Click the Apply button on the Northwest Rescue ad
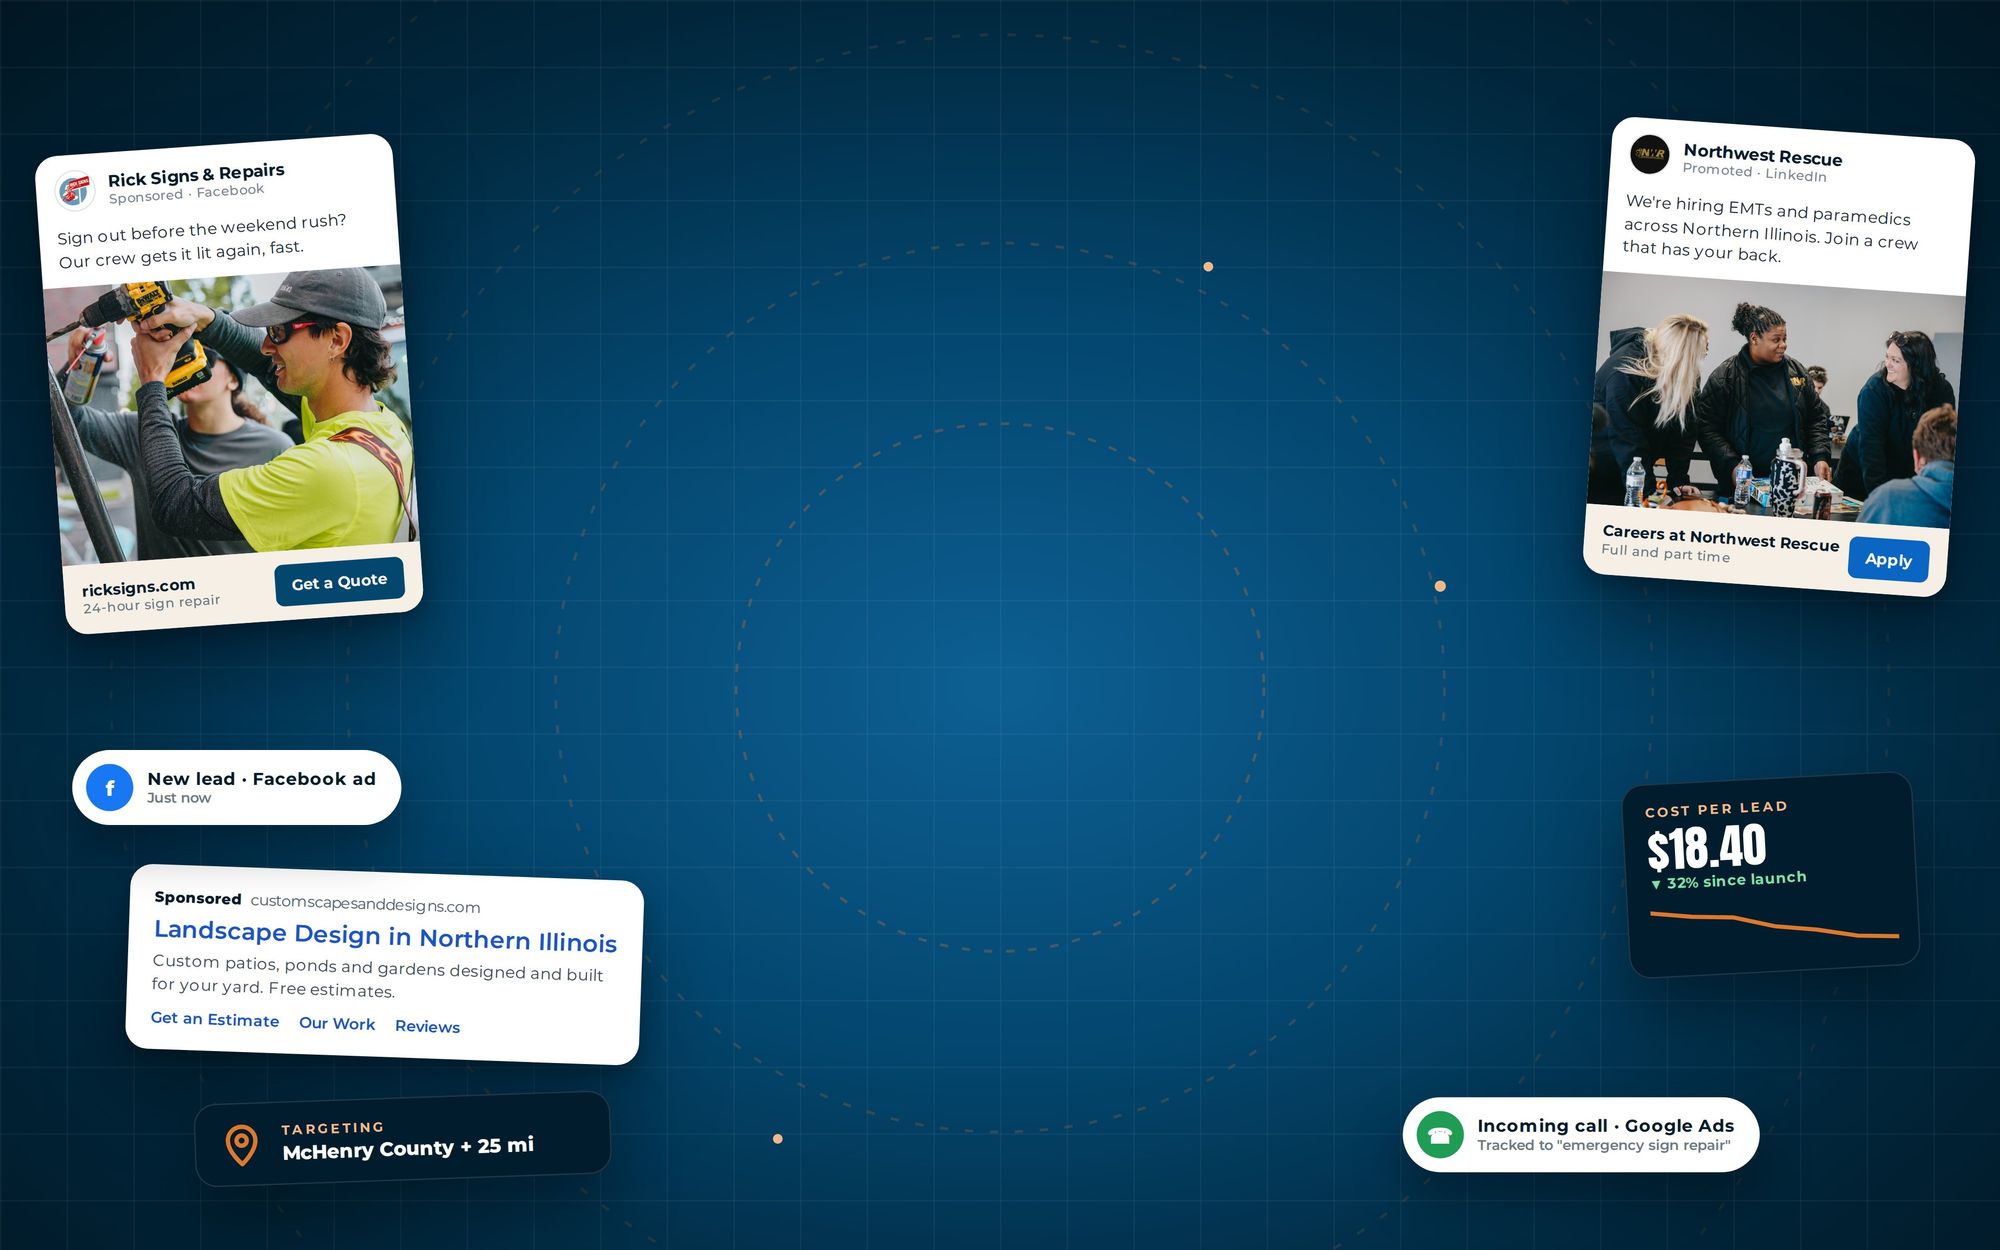This screenshot has height=1250, width=2000. pos(1888,560)
